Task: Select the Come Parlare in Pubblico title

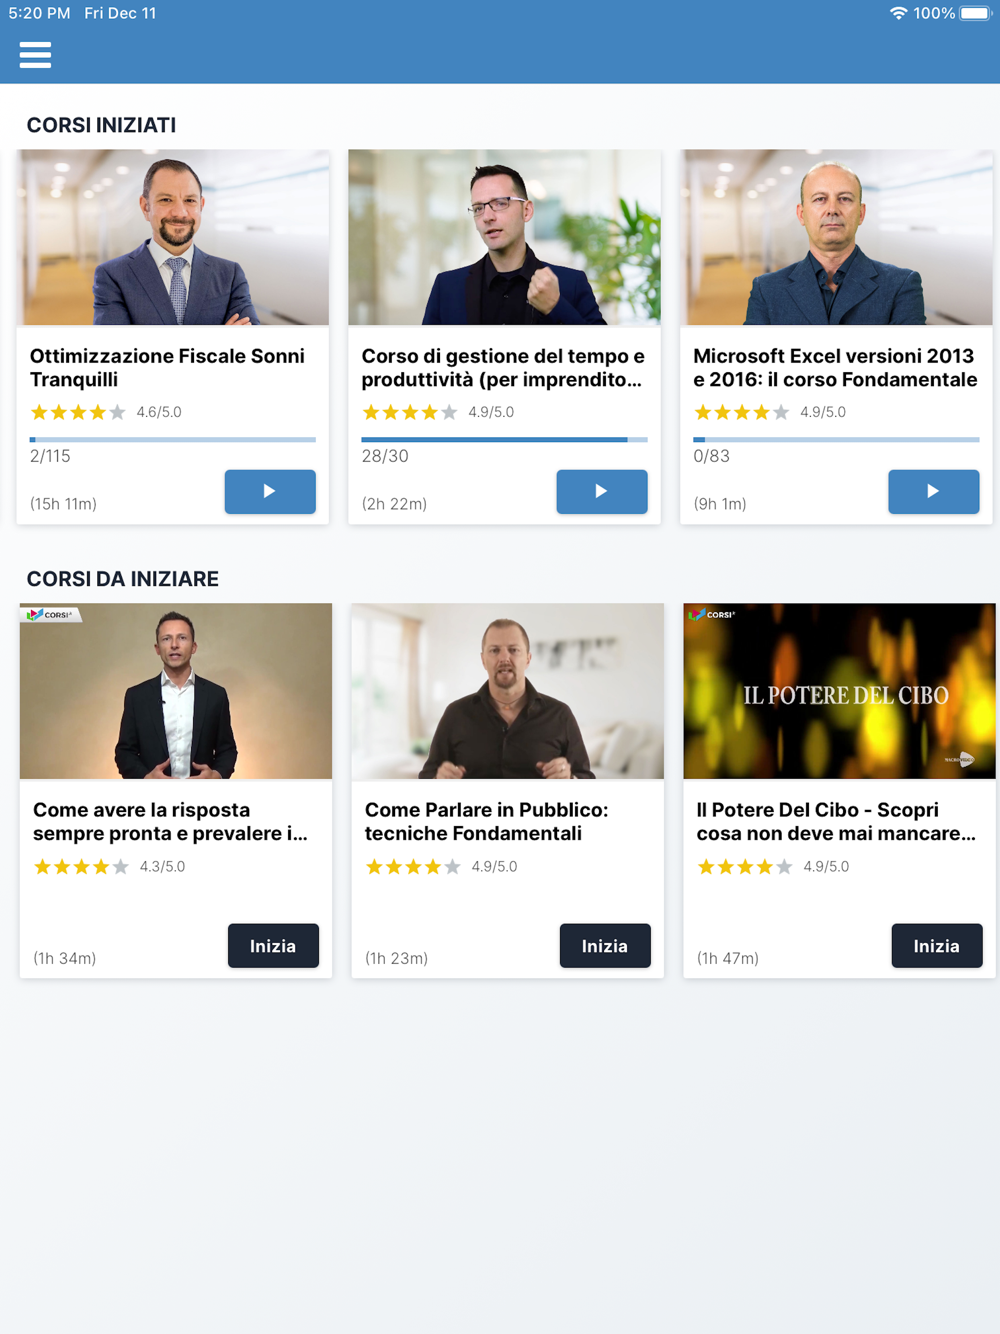Action: 487,822
